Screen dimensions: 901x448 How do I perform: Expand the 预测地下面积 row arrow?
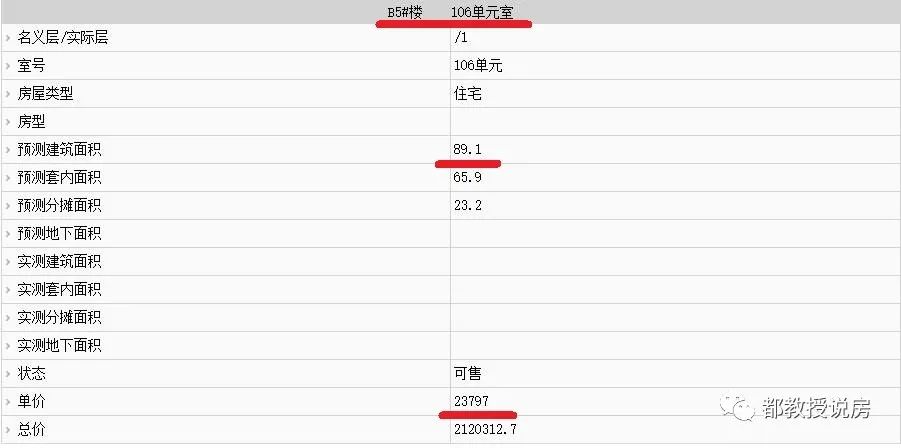(x=8, y=234)
